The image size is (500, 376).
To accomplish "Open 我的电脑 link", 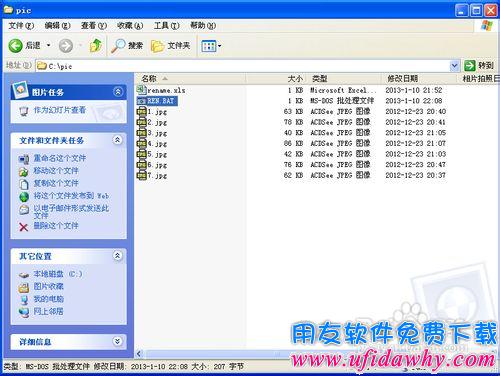I will (x=49, y=299).
